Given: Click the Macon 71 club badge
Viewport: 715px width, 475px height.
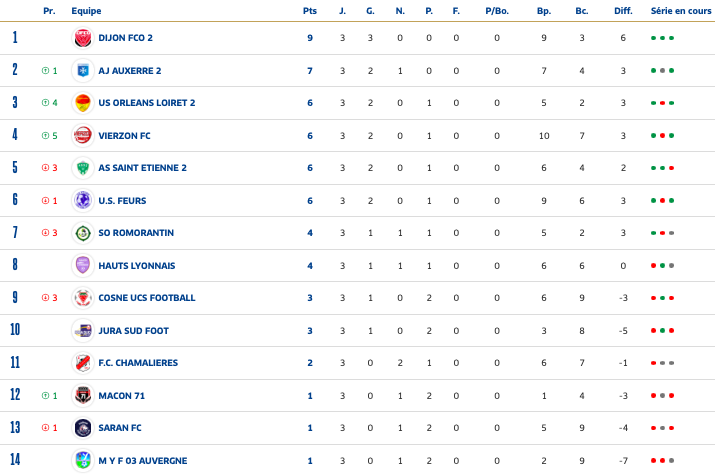Looking at the screenshot, I should 83,396.
